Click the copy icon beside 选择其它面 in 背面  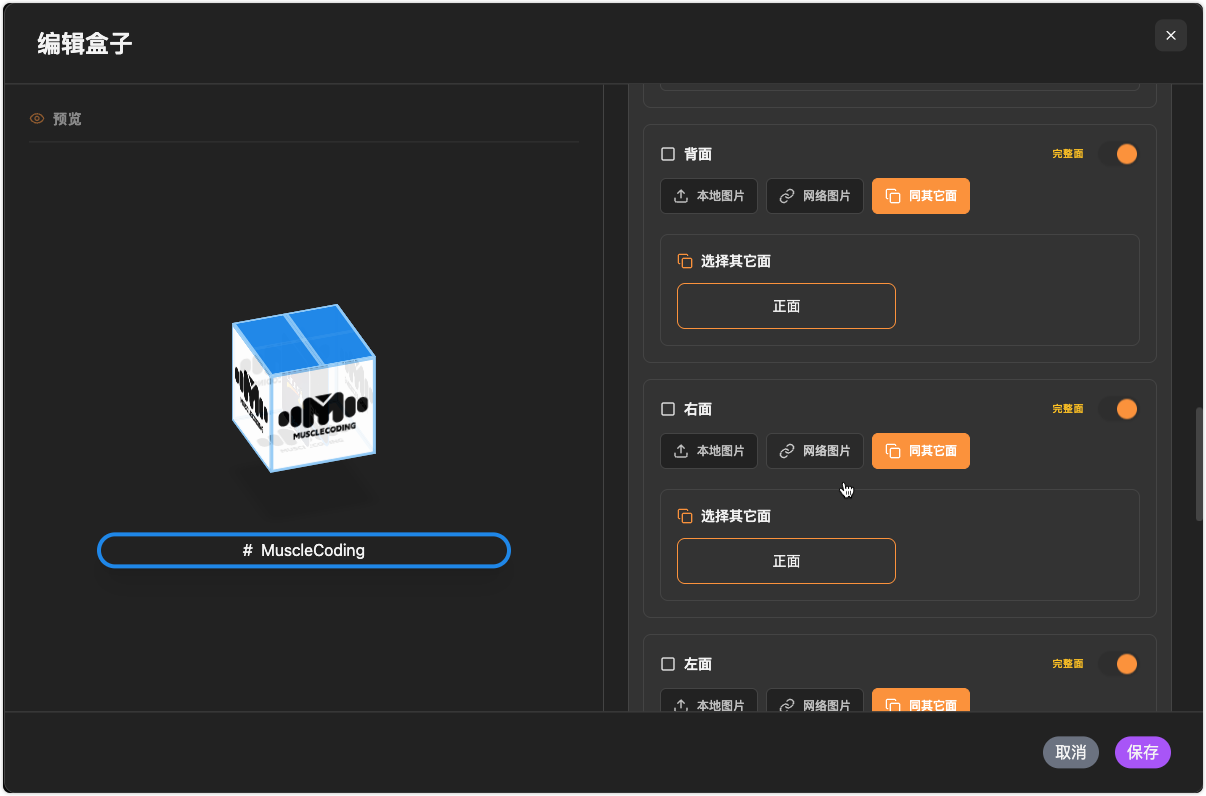click(x=685, y=261)
